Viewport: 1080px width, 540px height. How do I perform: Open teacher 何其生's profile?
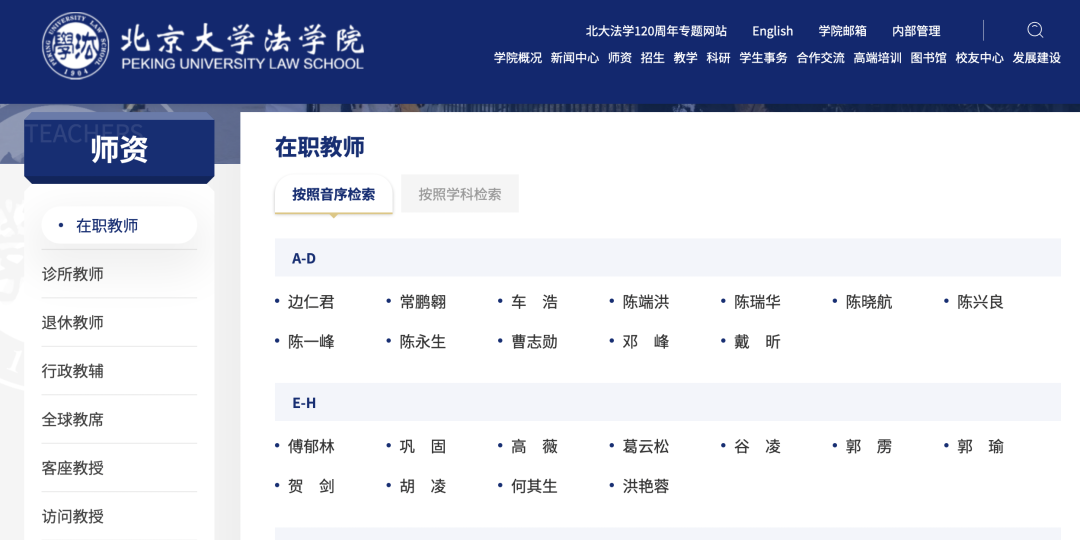534,486
